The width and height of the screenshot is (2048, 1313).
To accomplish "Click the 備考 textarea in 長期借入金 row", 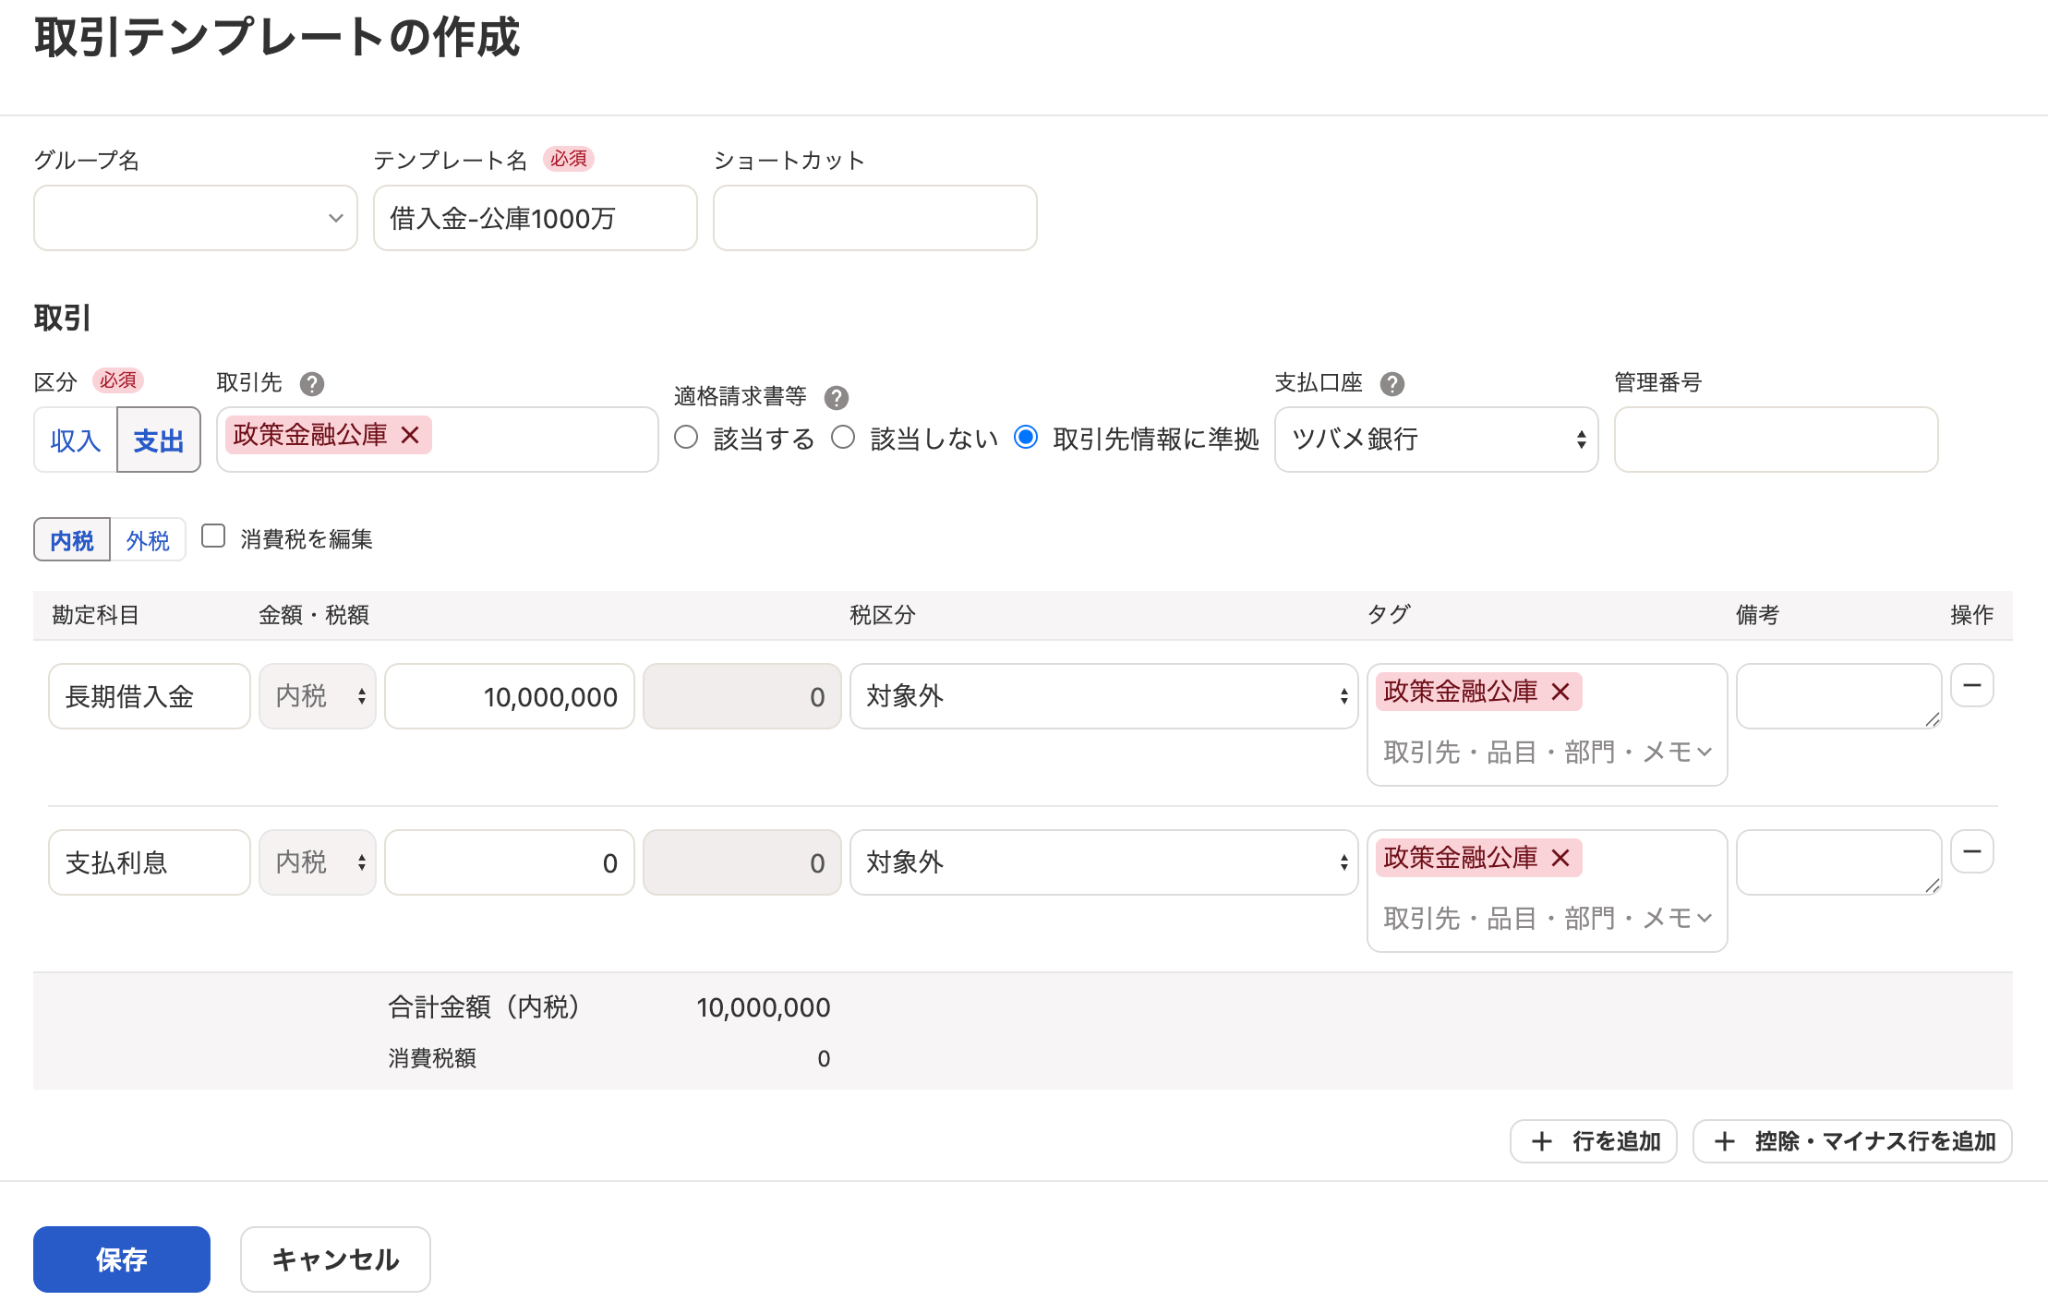I will 1839,697.
